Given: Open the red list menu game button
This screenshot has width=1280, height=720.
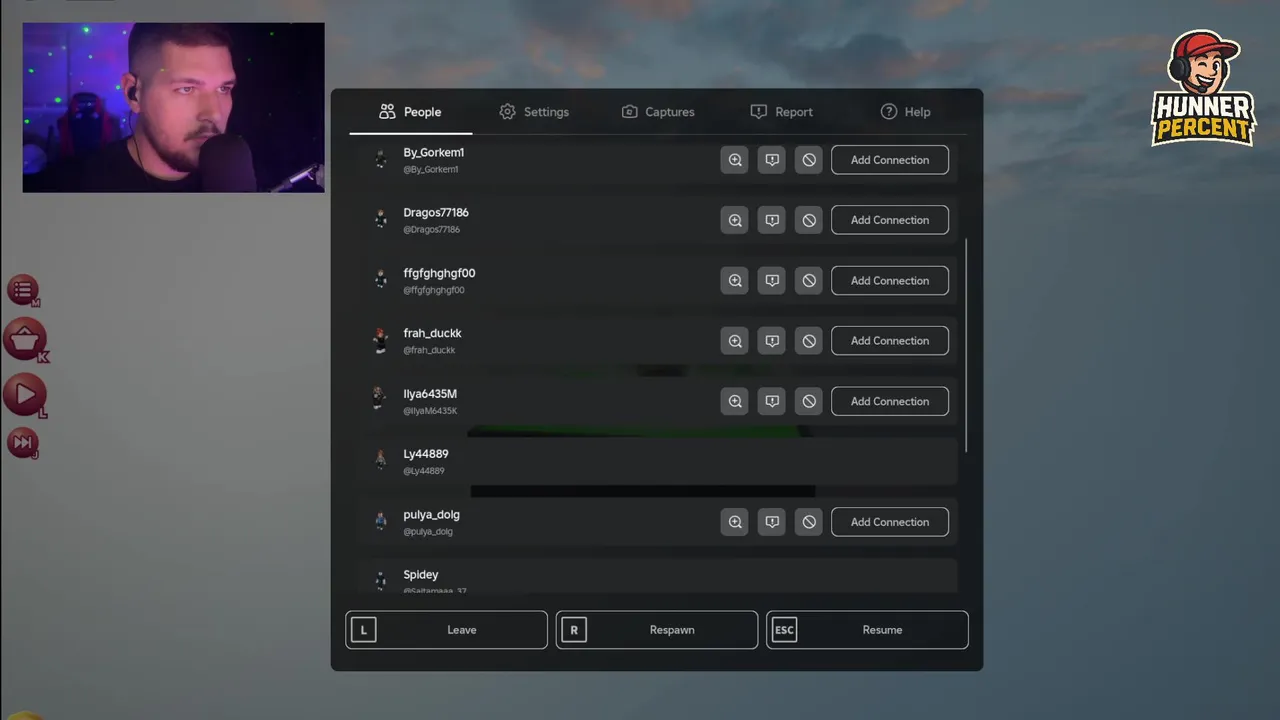Looking at the screenshot, I should (x=22, y=290).
